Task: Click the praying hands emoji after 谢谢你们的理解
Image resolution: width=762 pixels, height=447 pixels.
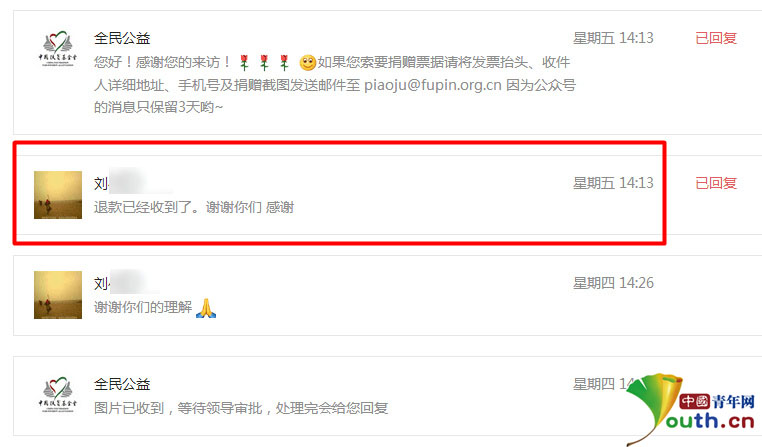Action: click(206, 308)
